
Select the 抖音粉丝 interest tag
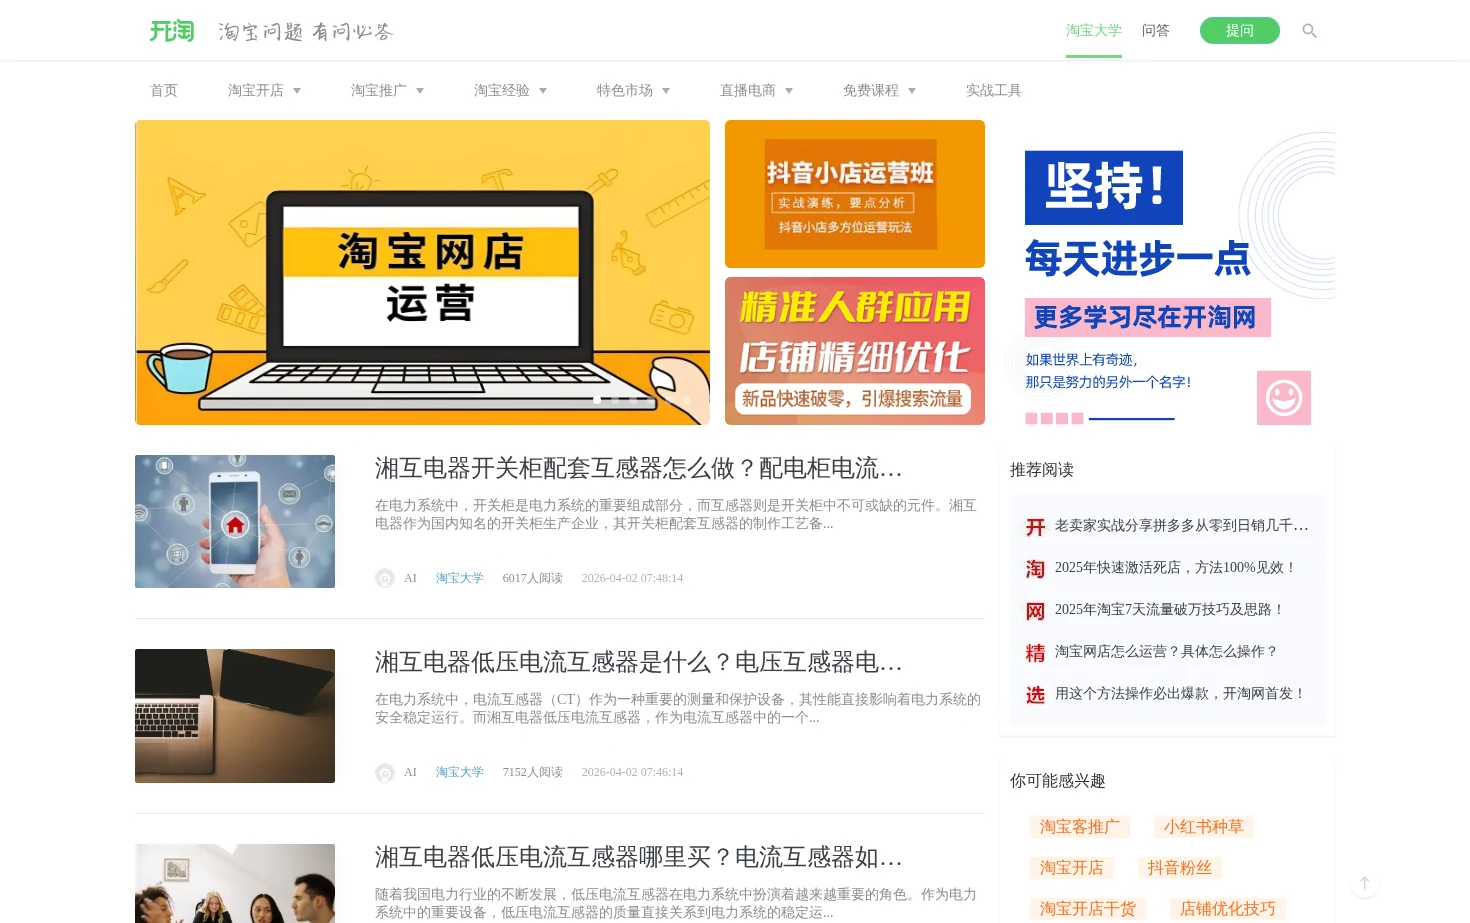[1180, 868]
